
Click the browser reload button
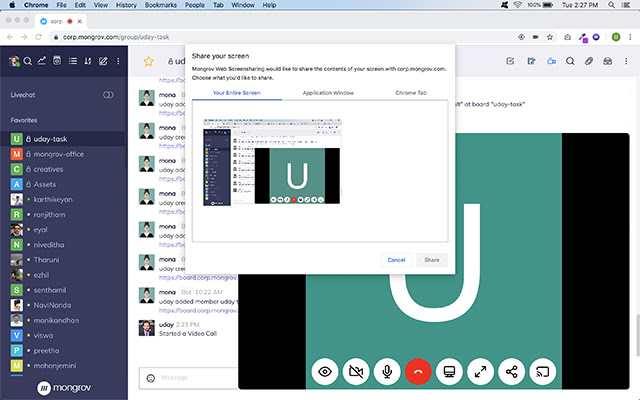click(38, 37)
